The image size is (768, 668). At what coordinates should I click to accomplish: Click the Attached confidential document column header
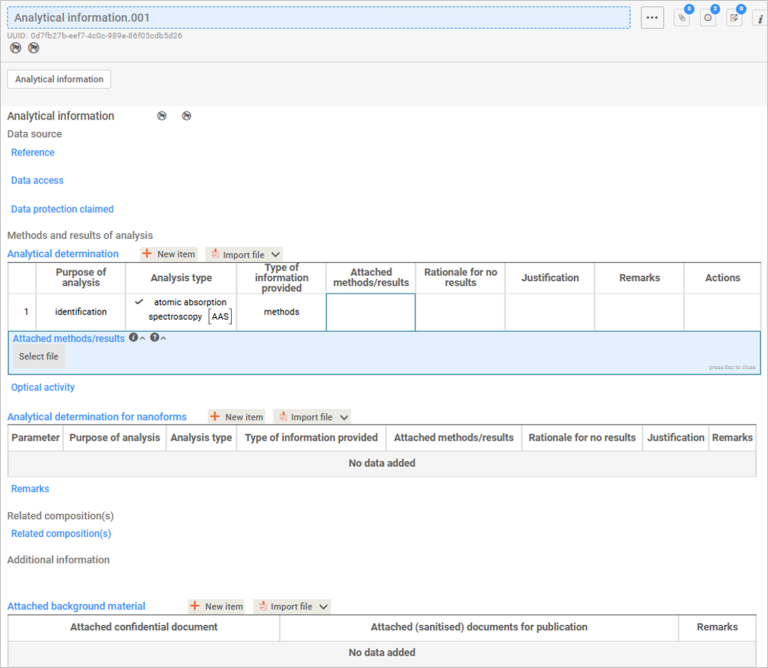[x=144, y=627]
